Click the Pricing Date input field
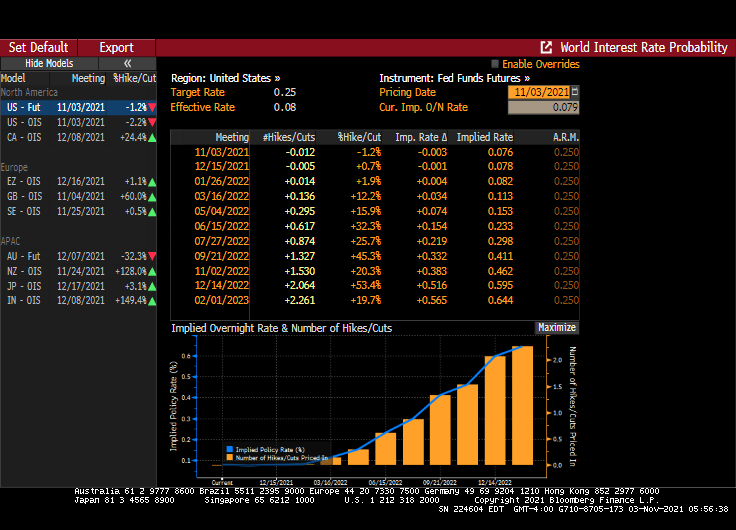This screenshot has height=530, width=736. 538,92
